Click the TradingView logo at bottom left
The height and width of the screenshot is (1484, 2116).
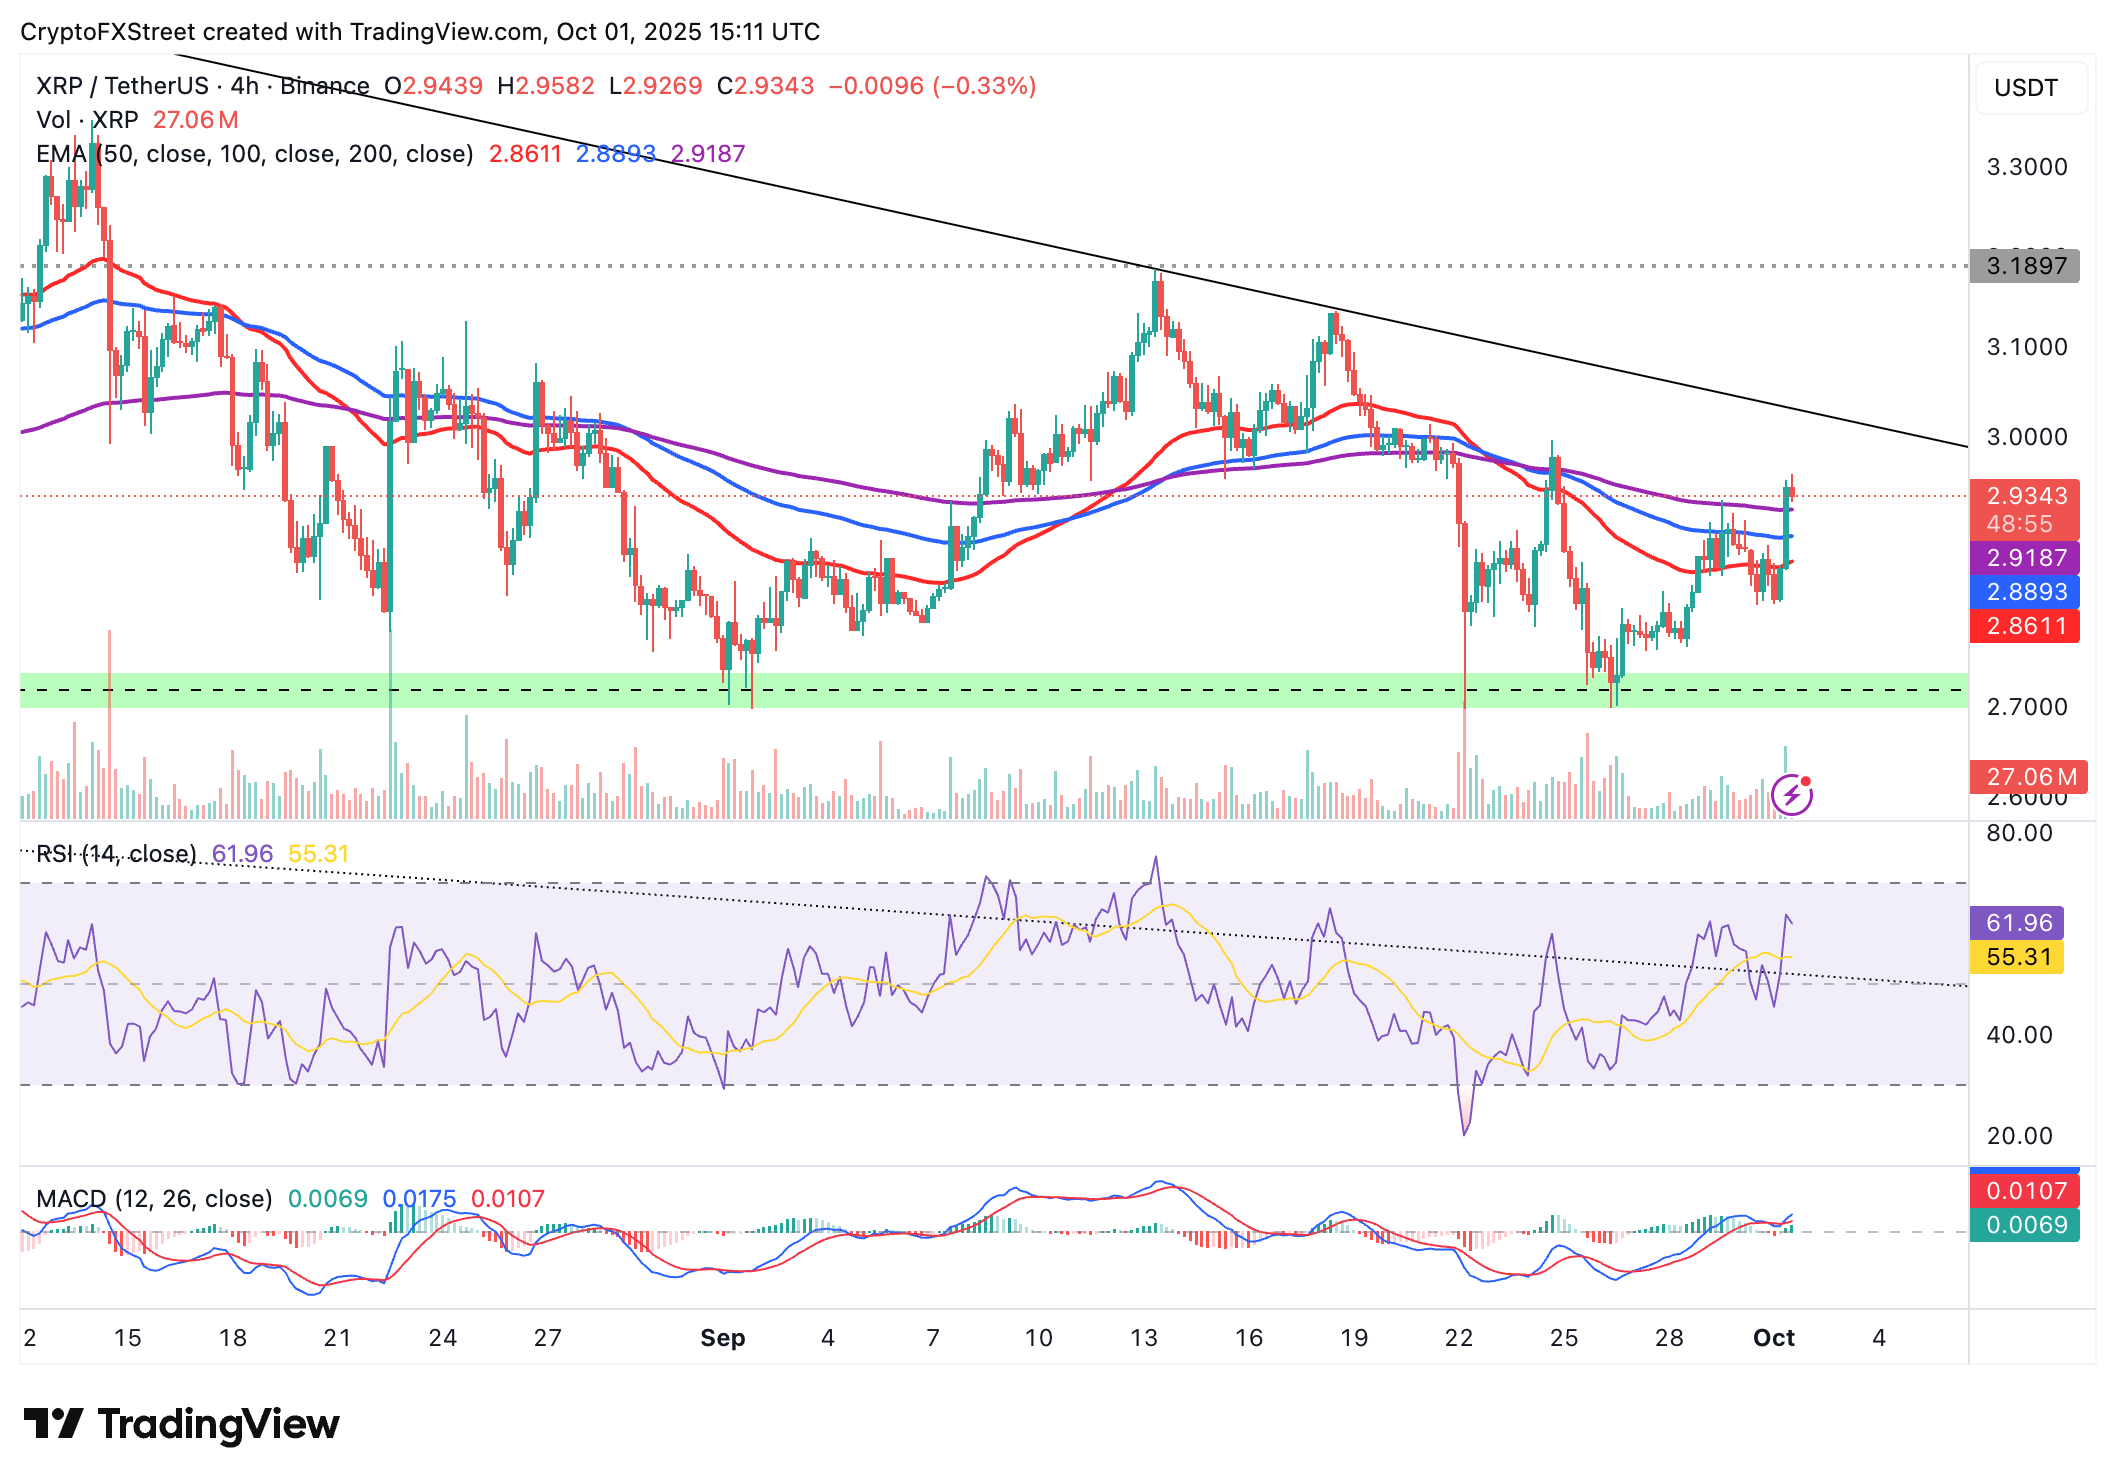[181, 1424]
